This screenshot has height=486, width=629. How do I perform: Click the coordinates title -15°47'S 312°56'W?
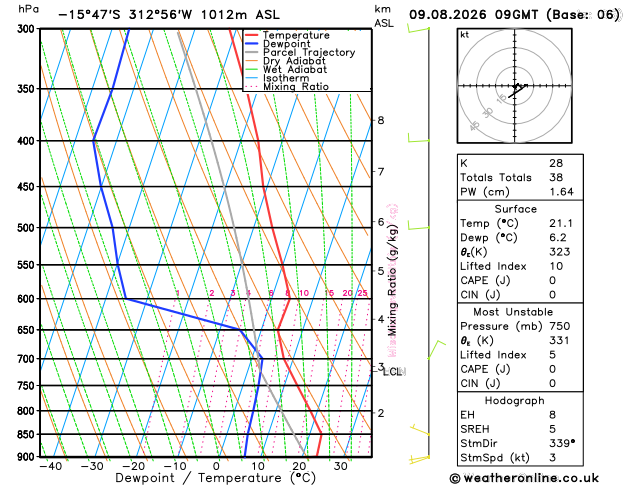125,15
